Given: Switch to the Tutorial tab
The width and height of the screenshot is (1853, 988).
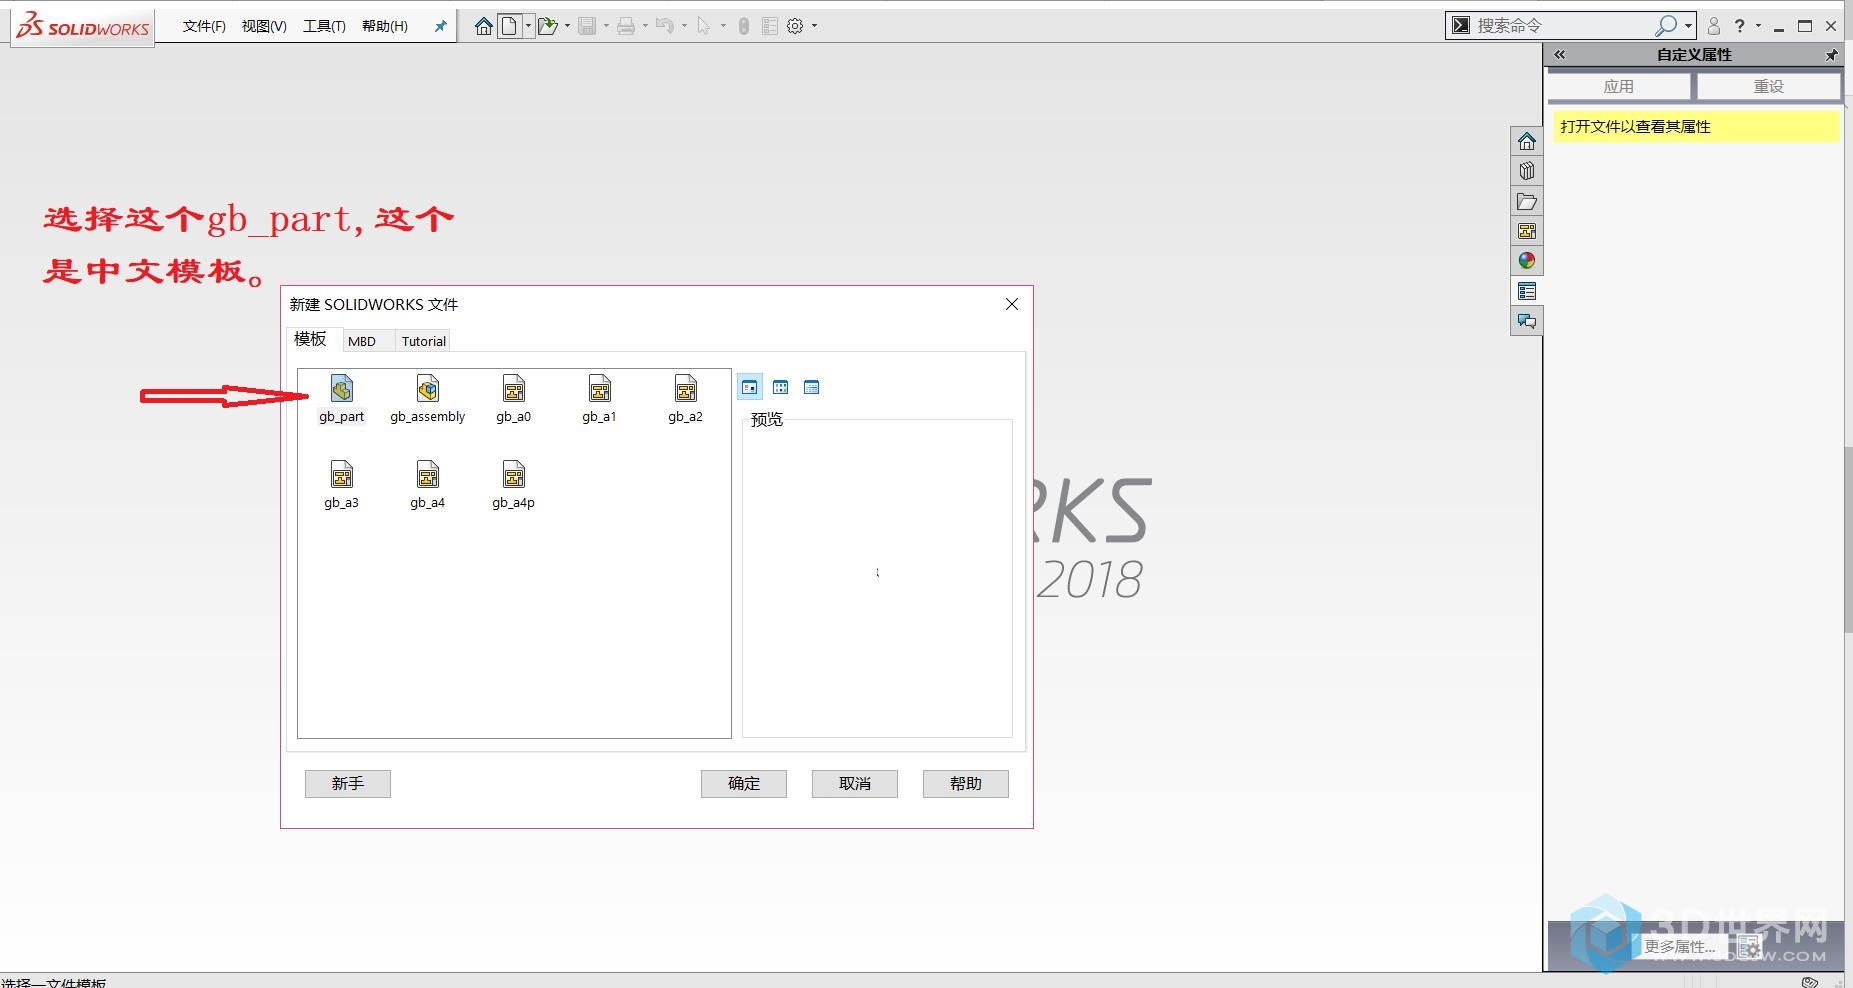Looking at the screenshot, I should pyautogui.click(x=424, y=341).
